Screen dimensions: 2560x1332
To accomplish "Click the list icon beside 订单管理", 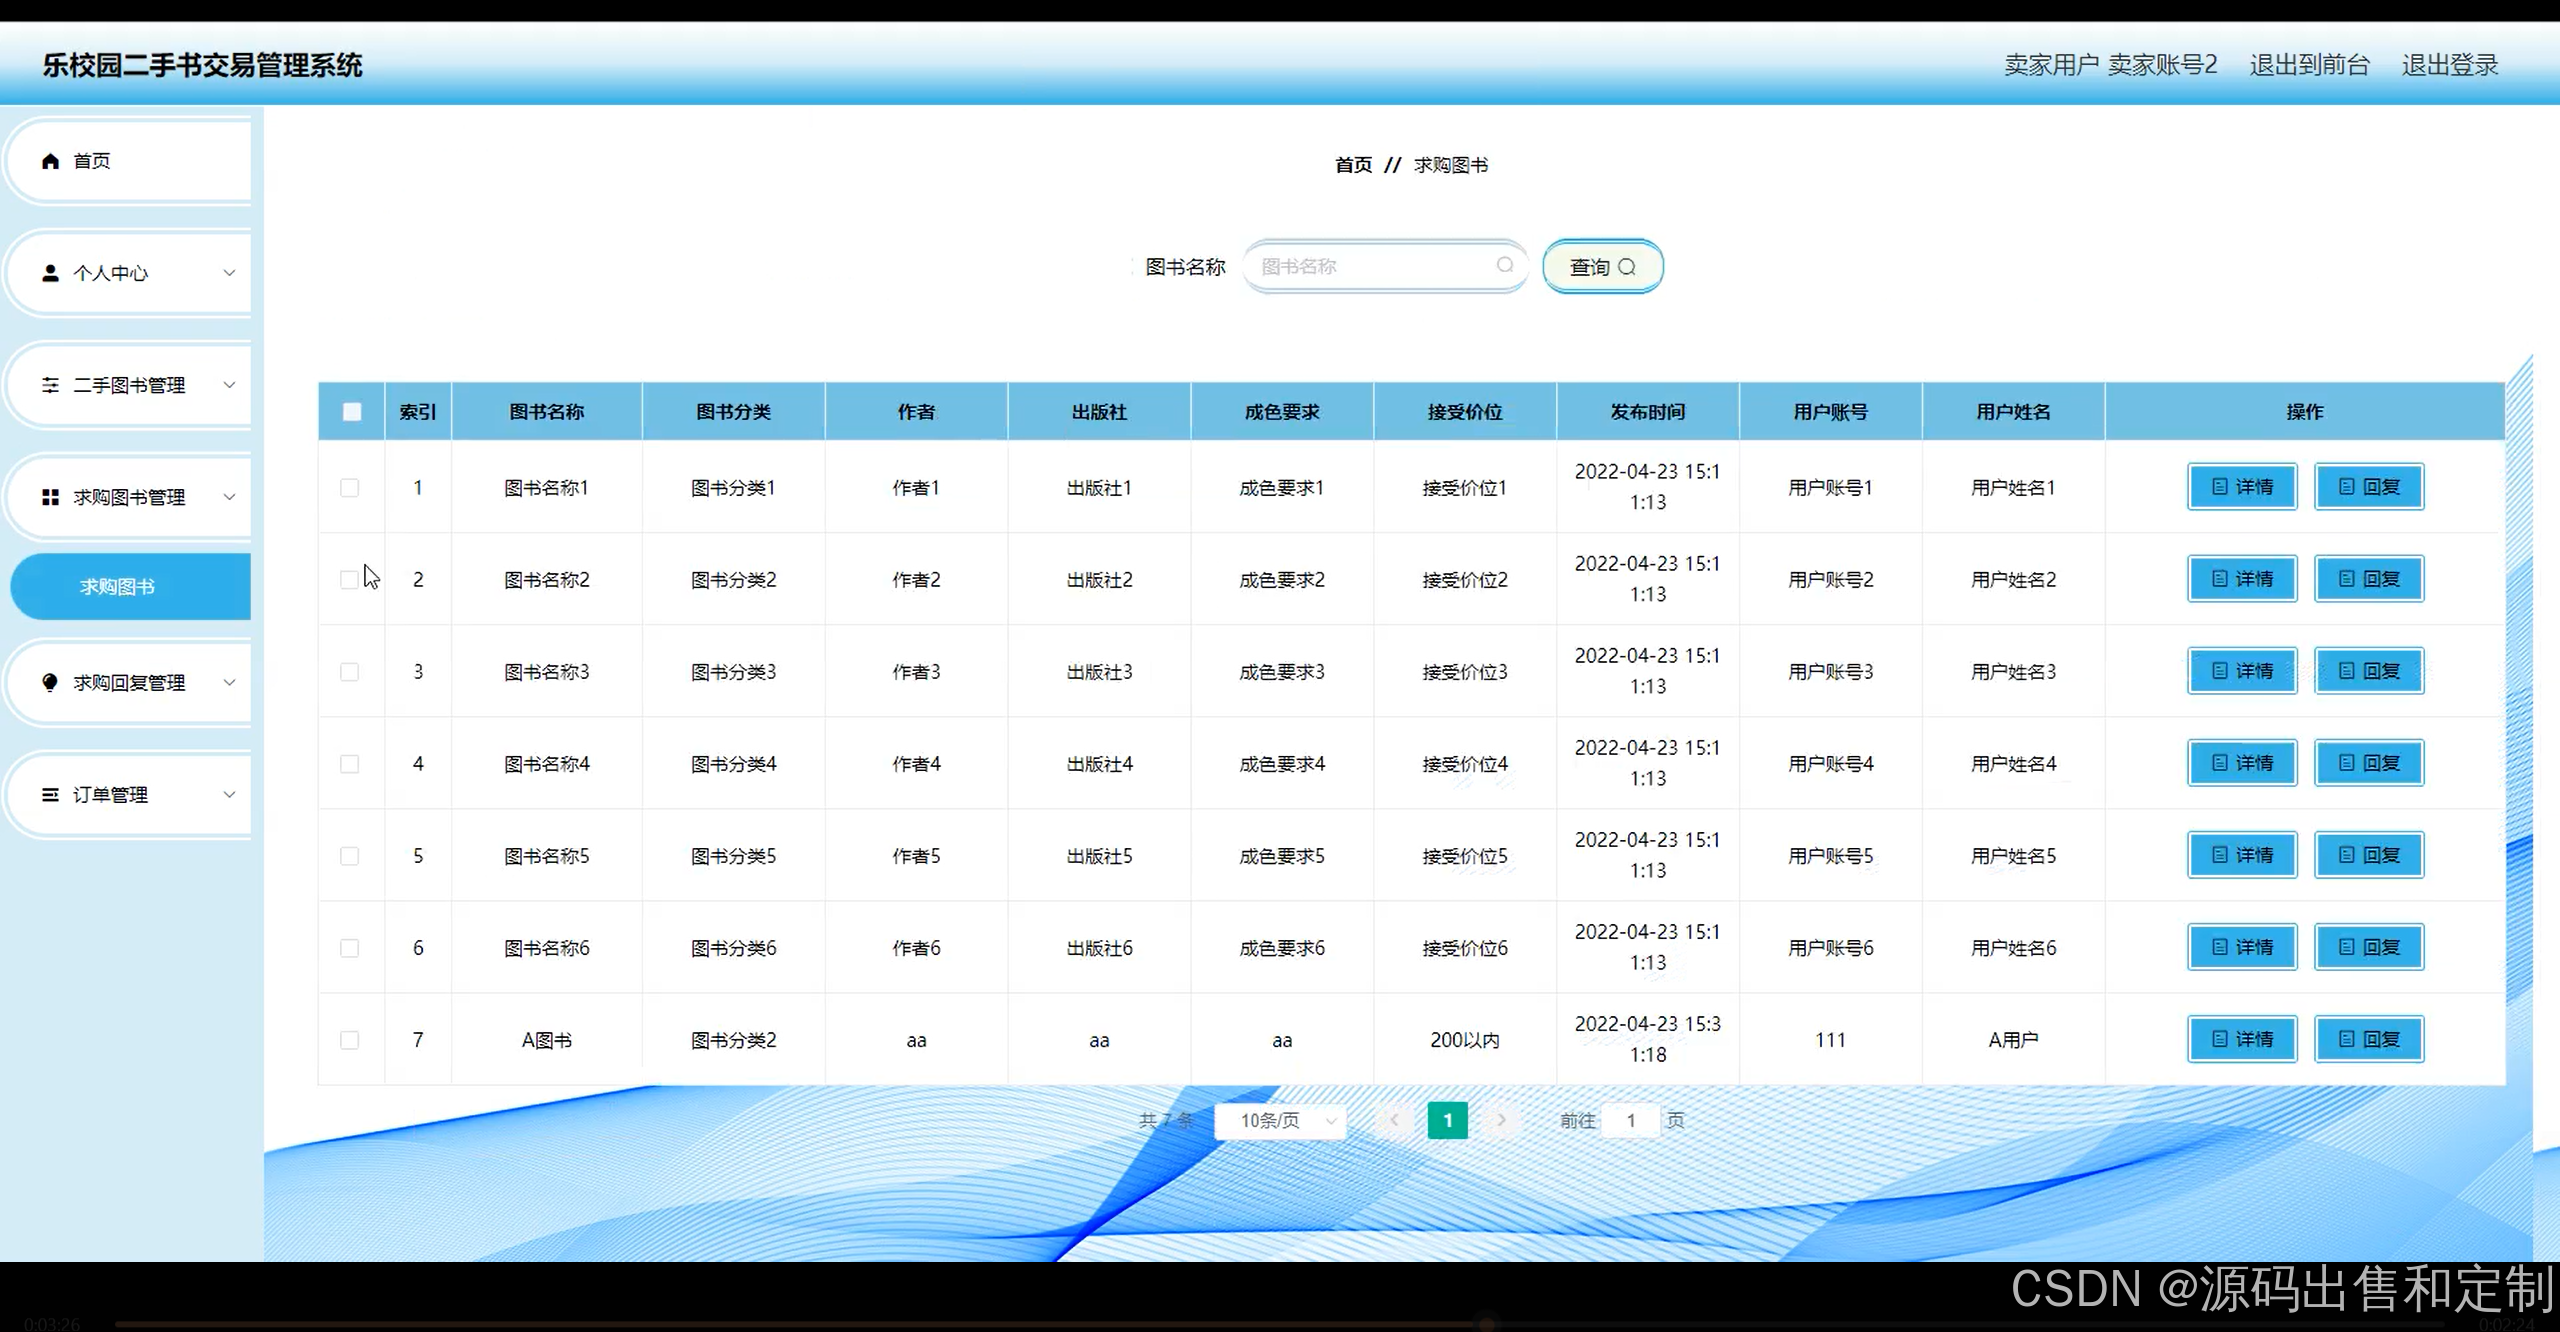I will click(x=50, y=794).
